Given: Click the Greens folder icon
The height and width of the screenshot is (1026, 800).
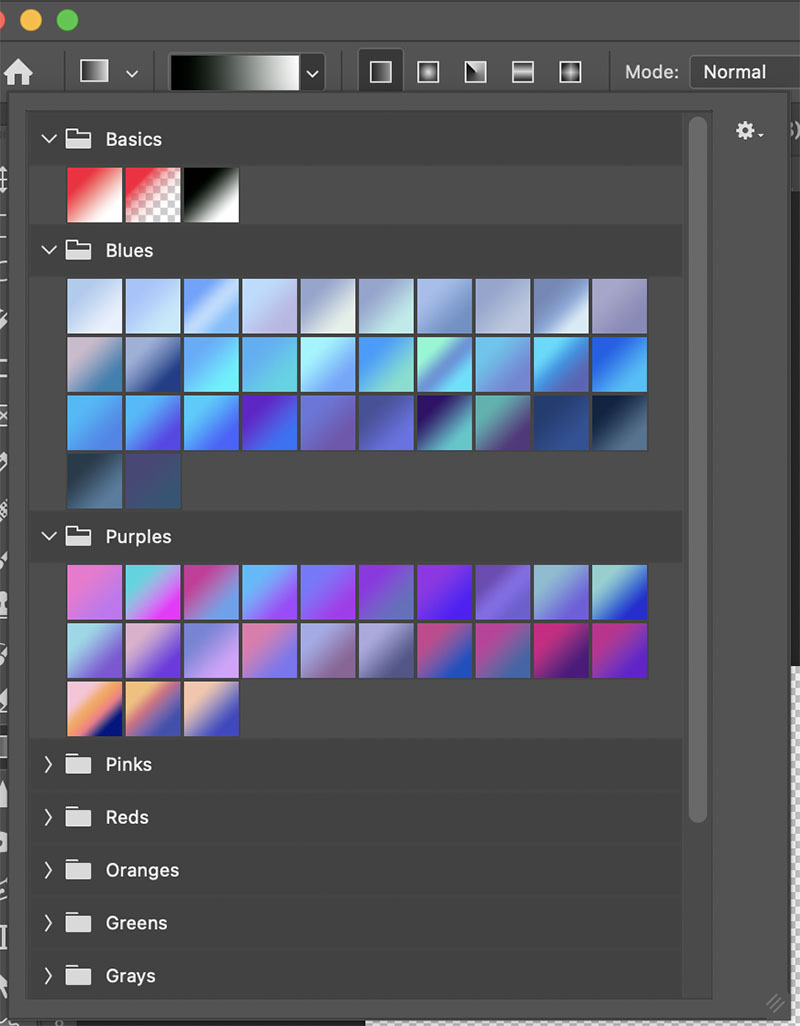Looking at the screenshot, I should (x=78, y=923).
